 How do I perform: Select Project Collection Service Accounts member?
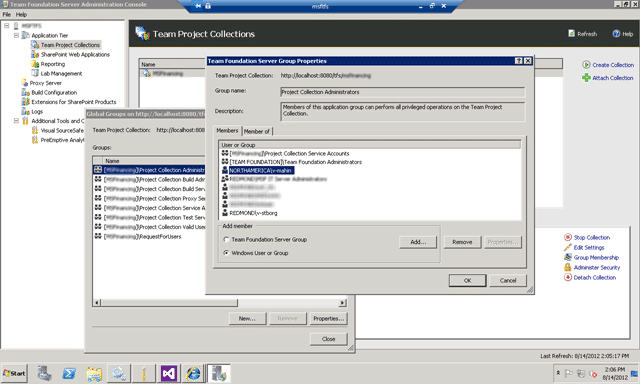pos(289,153)
